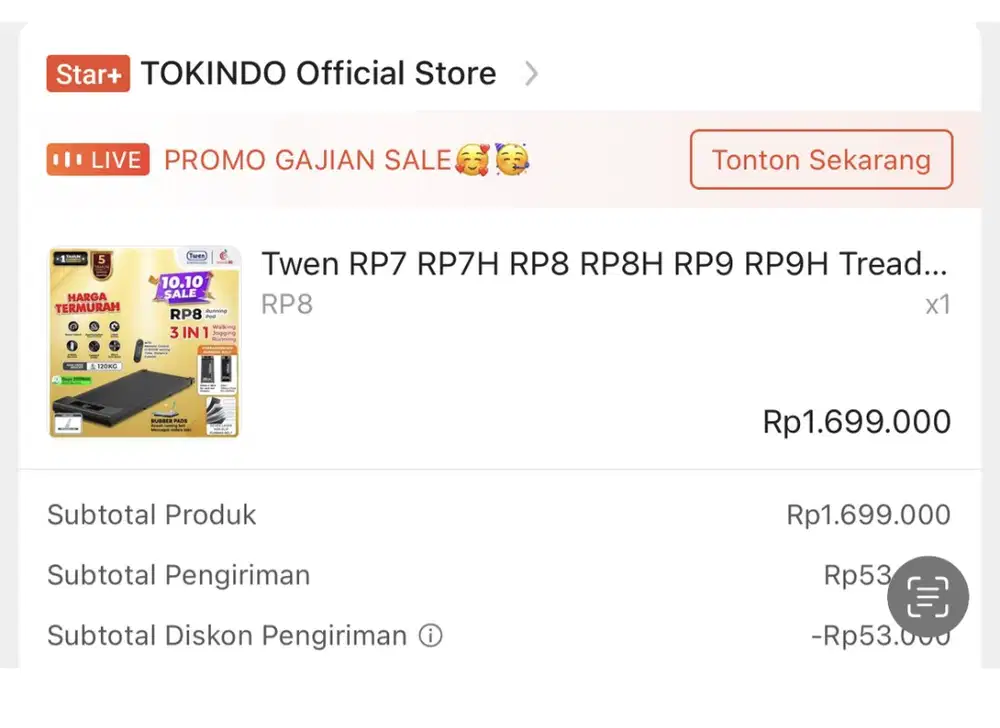Select the RP8 variant label
The width and height of the screenshot is (1000, 728).
[x=287, y=304]
